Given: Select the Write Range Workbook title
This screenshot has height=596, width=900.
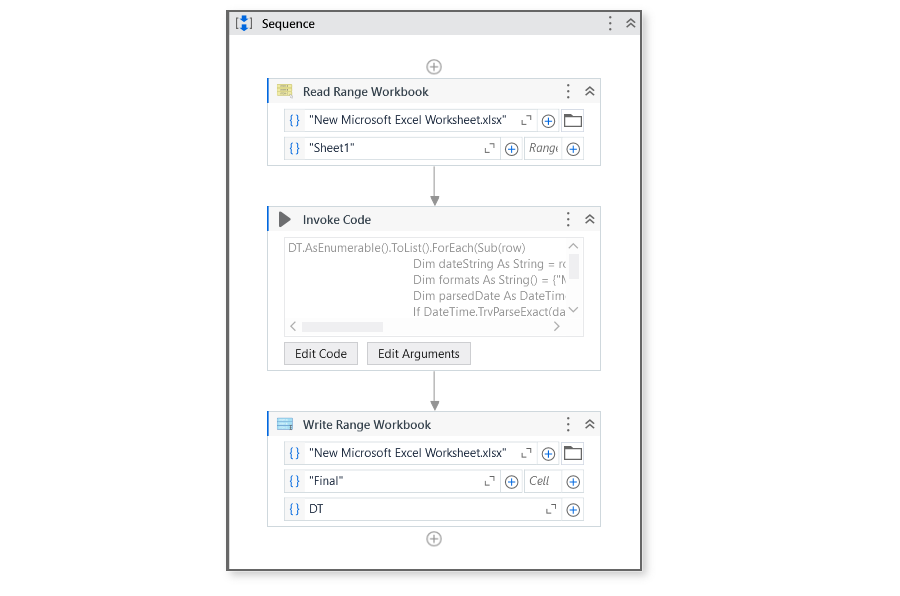Looking at the screenshot, I should click(367, 425).
